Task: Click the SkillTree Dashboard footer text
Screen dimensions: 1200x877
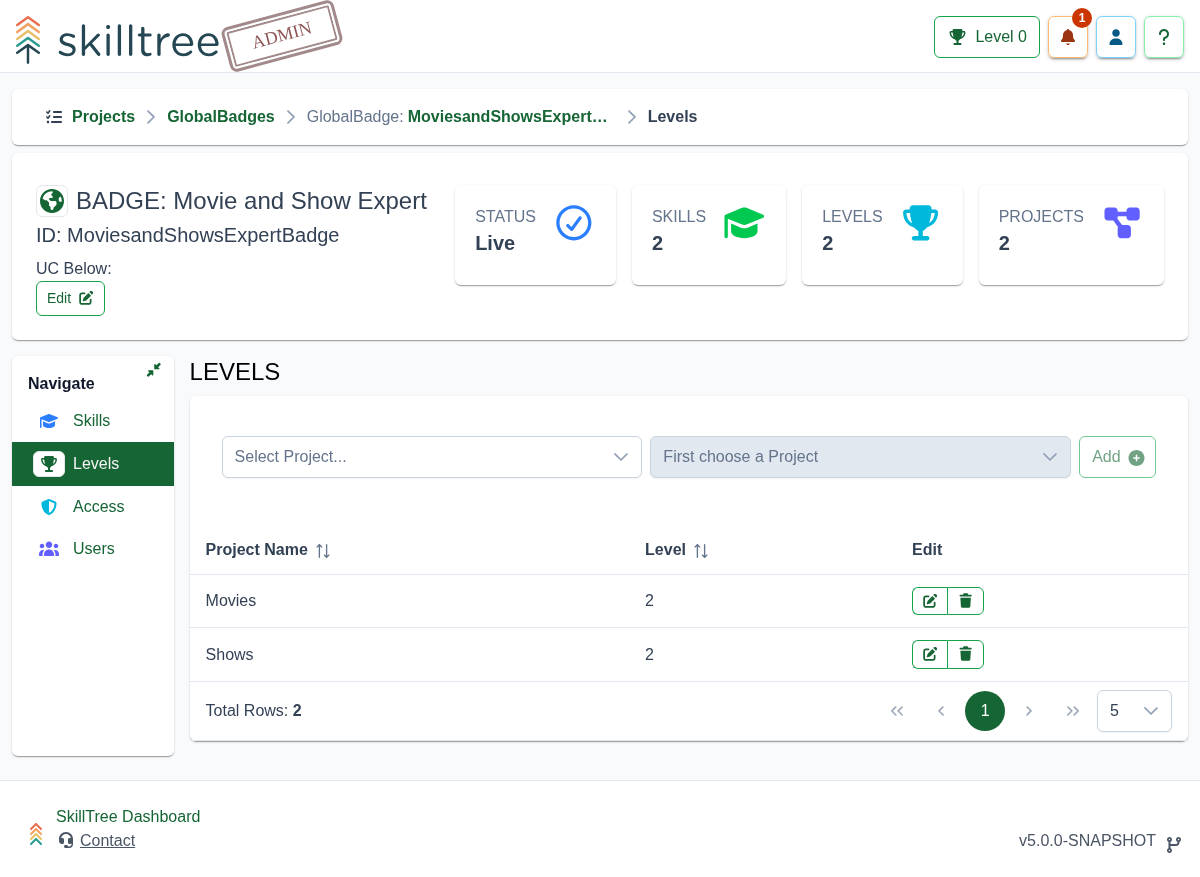Action: click(x=128, y=817)
